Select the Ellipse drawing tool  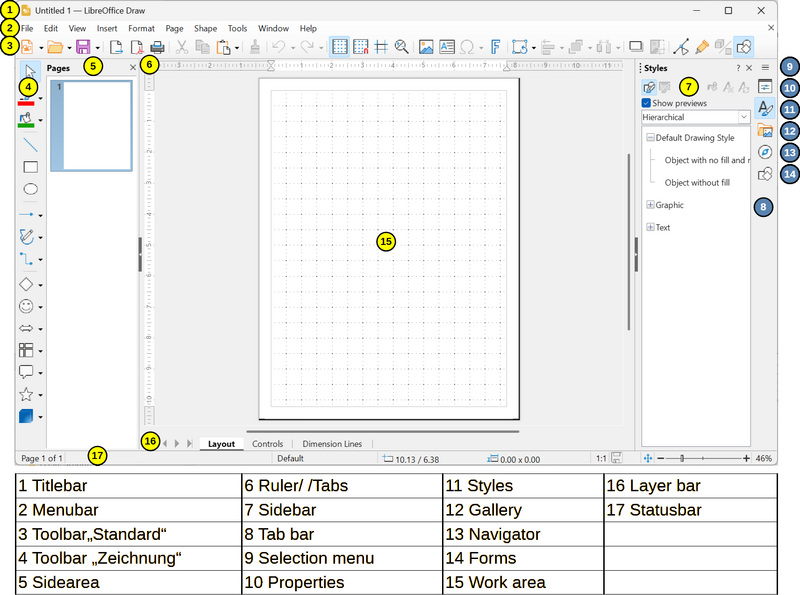point(30,189)
